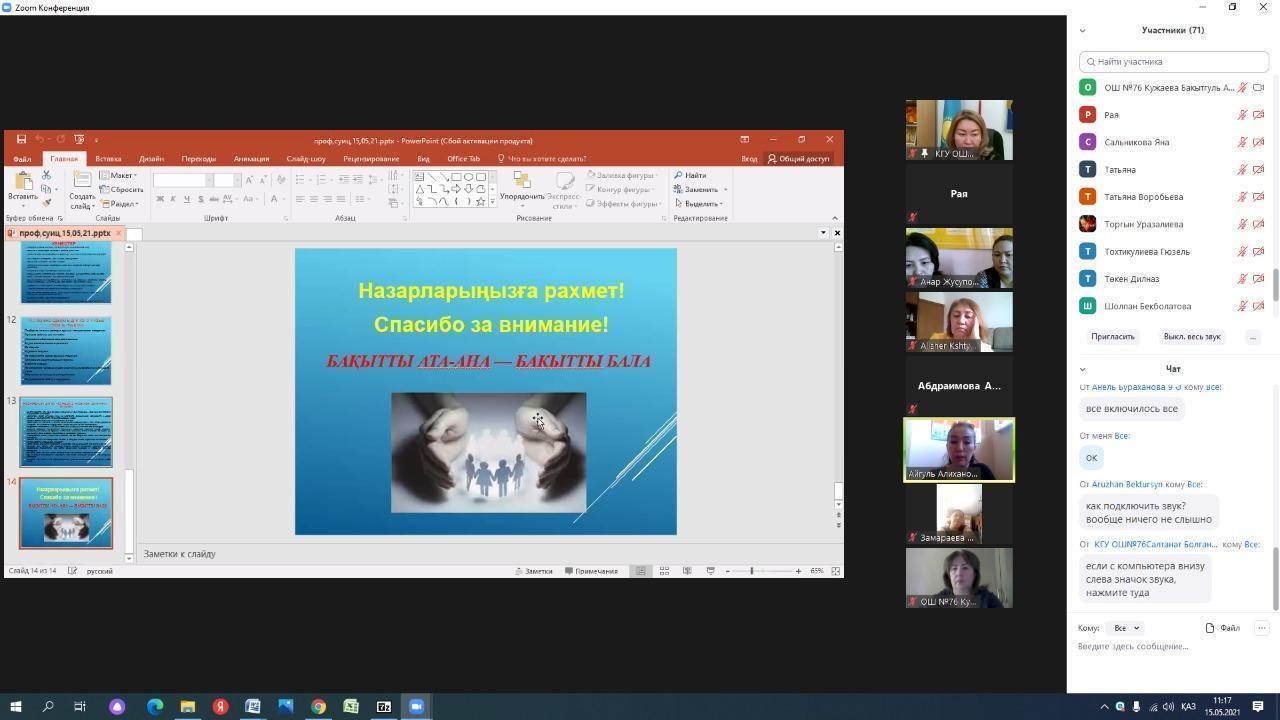Open the 'Кому: Все' recipient dropdown
This screenshot has width=1280, height=720.
(x=1125, y=628)
